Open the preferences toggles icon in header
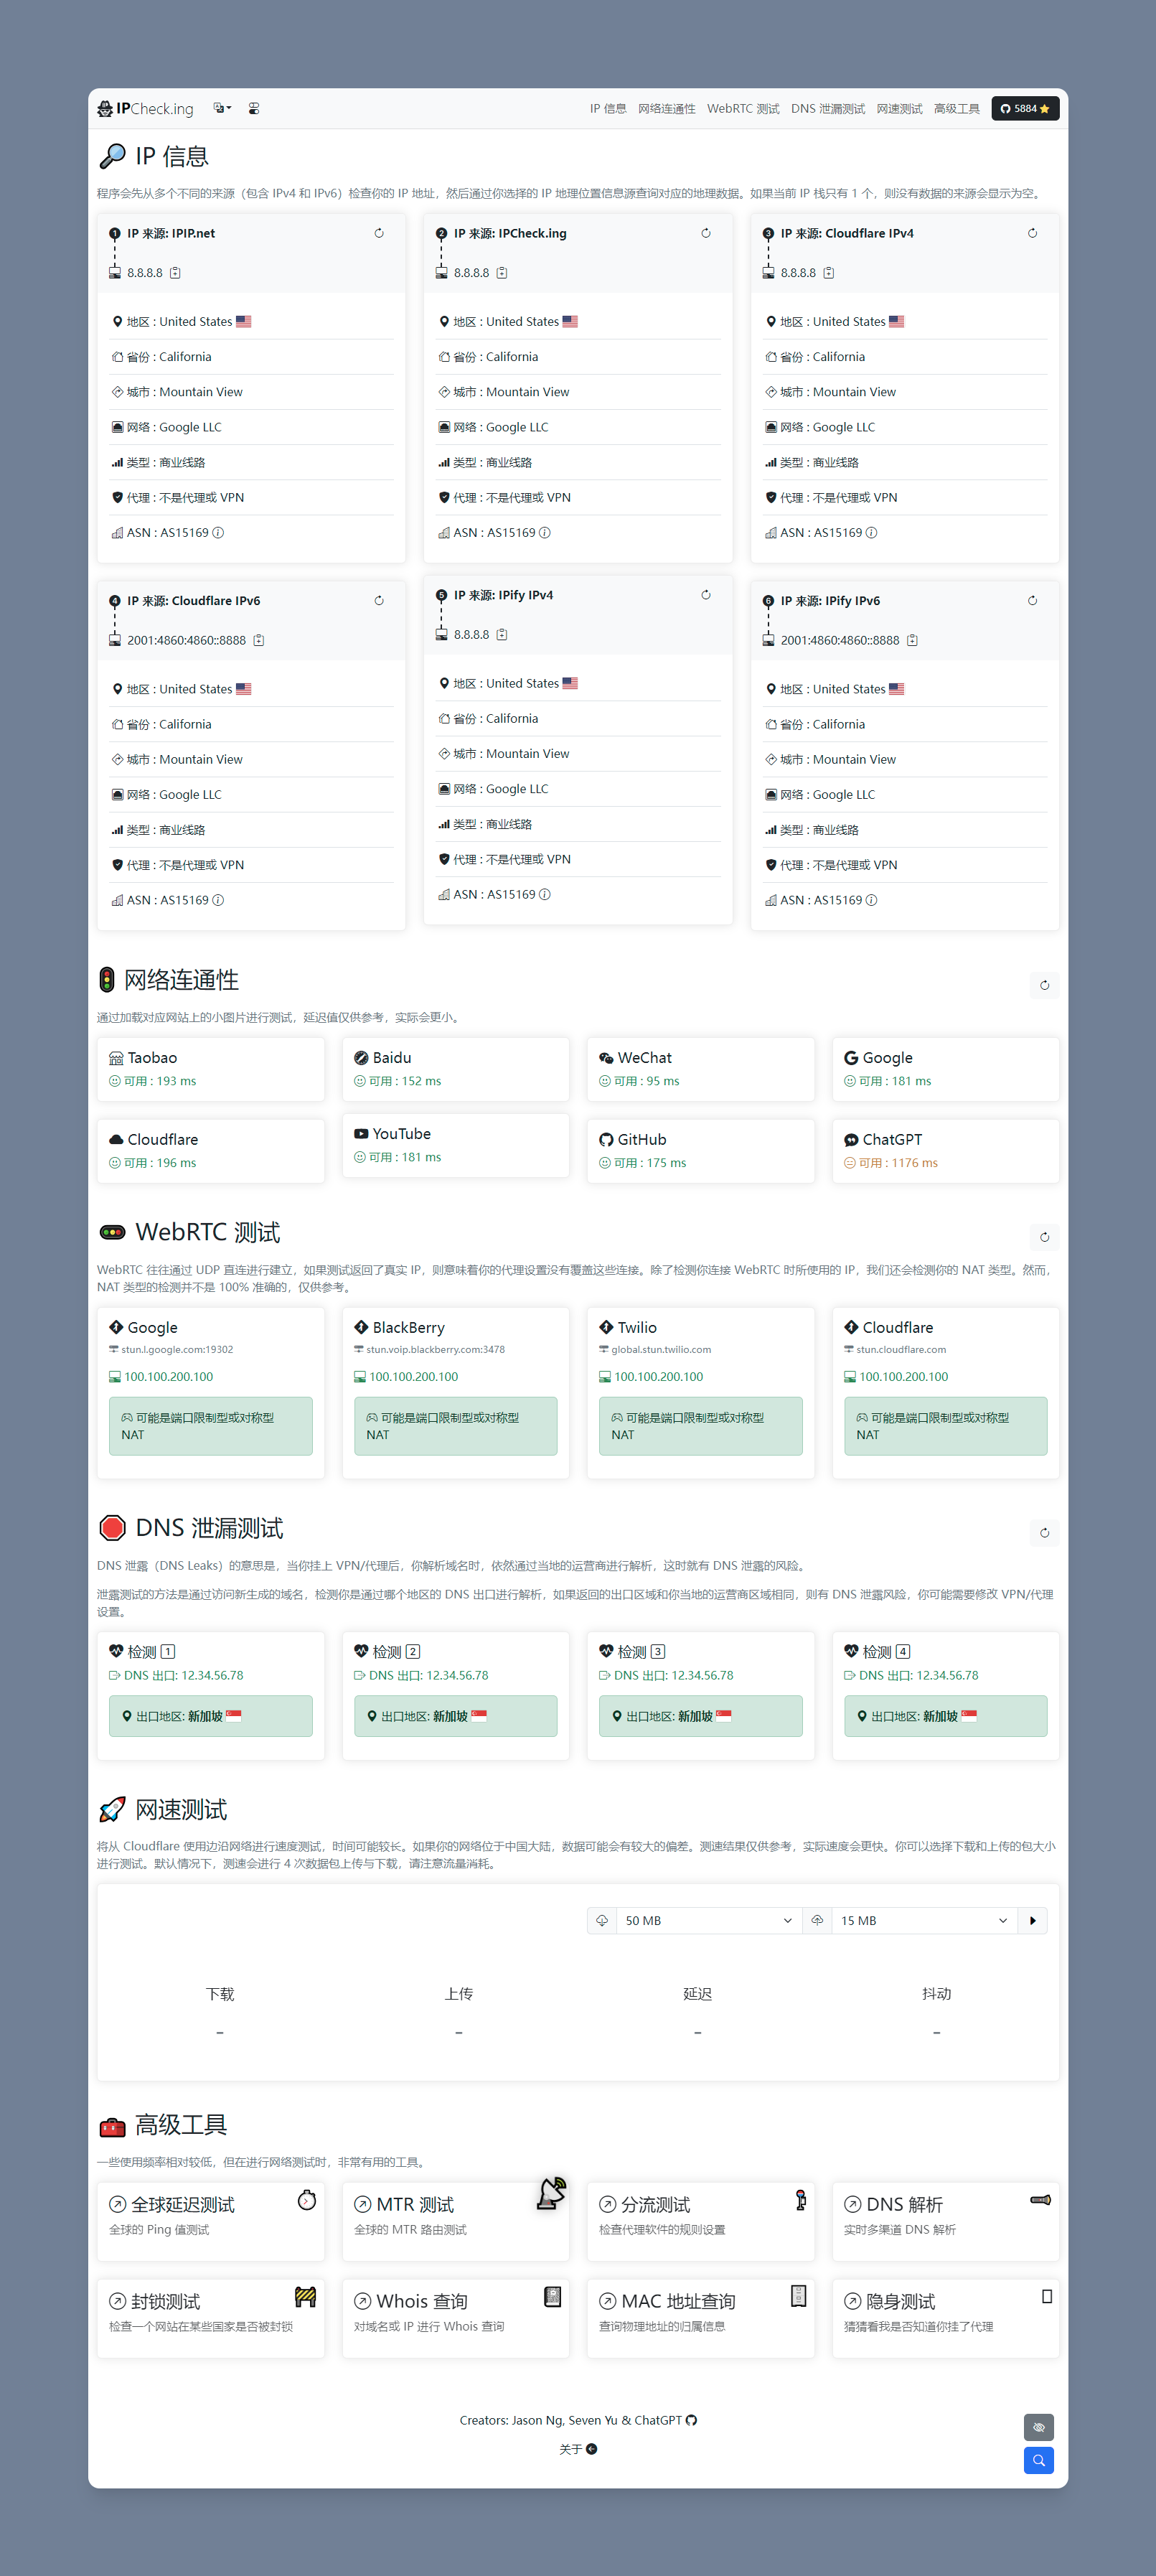Image resolution: width=1156 pixels, height=2576 pixels. 254,109
